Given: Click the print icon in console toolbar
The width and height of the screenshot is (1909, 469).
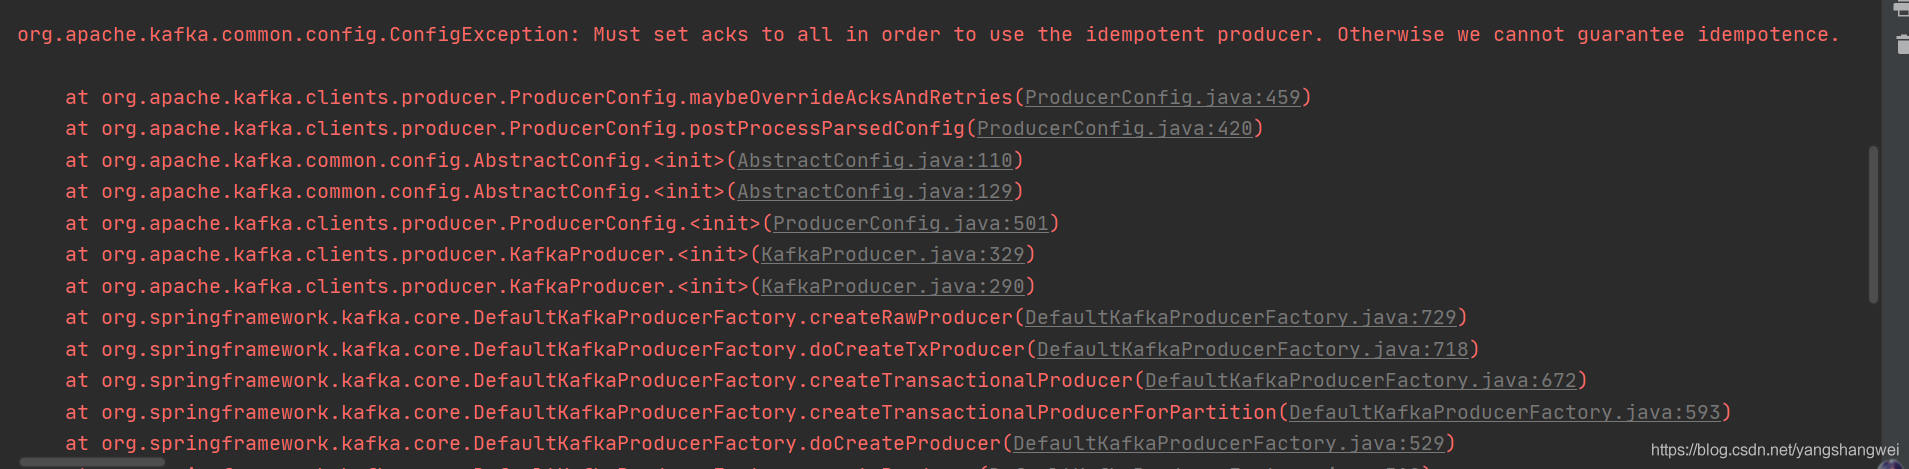Looking at the screenshot, I should pyautogui.click(x=1901, y=9).
